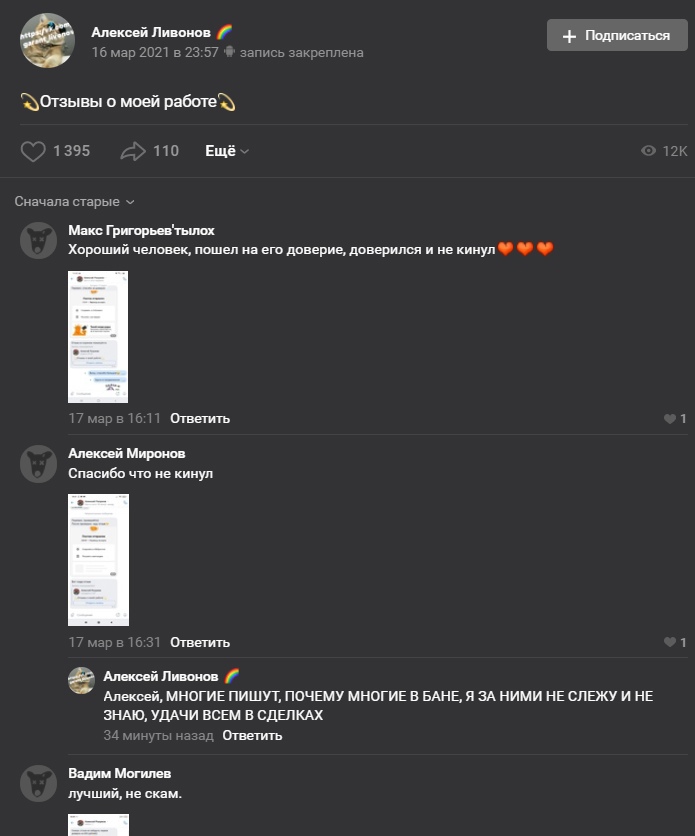Like the post with the heart icon

point(33,151)
